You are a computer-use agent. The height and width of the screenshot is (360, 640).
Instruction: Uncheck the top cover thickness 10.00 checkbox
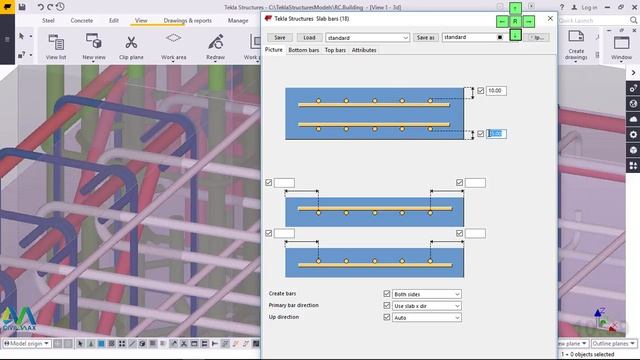click(x=481, y=91)
